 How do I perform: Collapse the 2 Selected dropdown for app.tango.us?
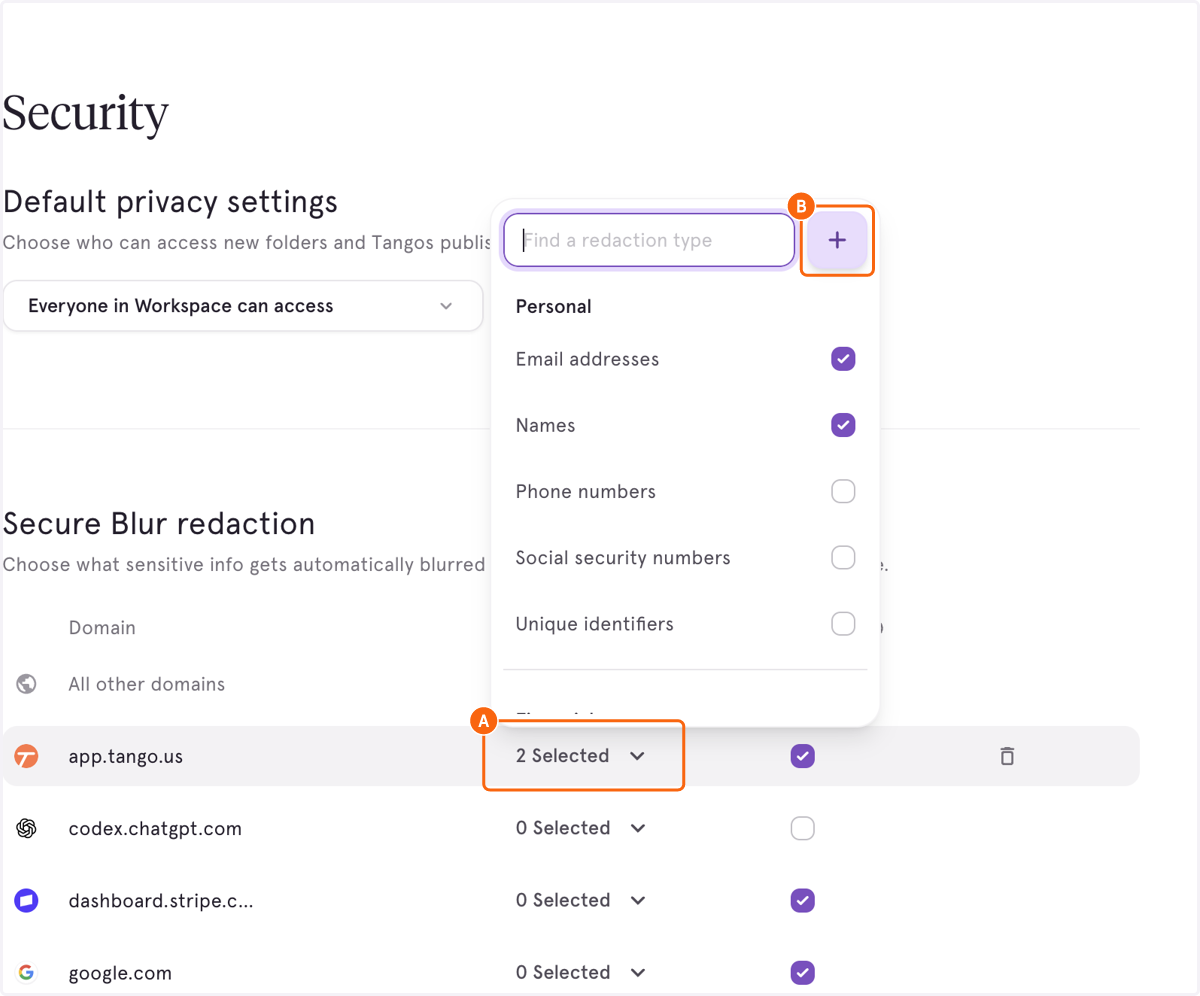(x=581, y=756)
